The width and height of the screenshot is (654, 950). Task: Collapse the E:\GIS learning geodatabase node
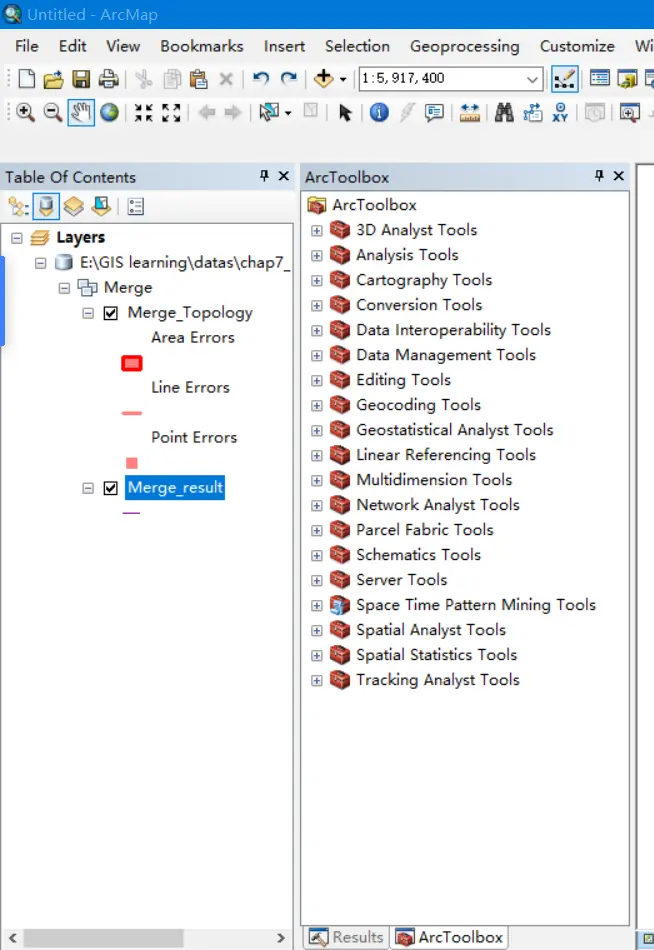(x=41, y=263)
